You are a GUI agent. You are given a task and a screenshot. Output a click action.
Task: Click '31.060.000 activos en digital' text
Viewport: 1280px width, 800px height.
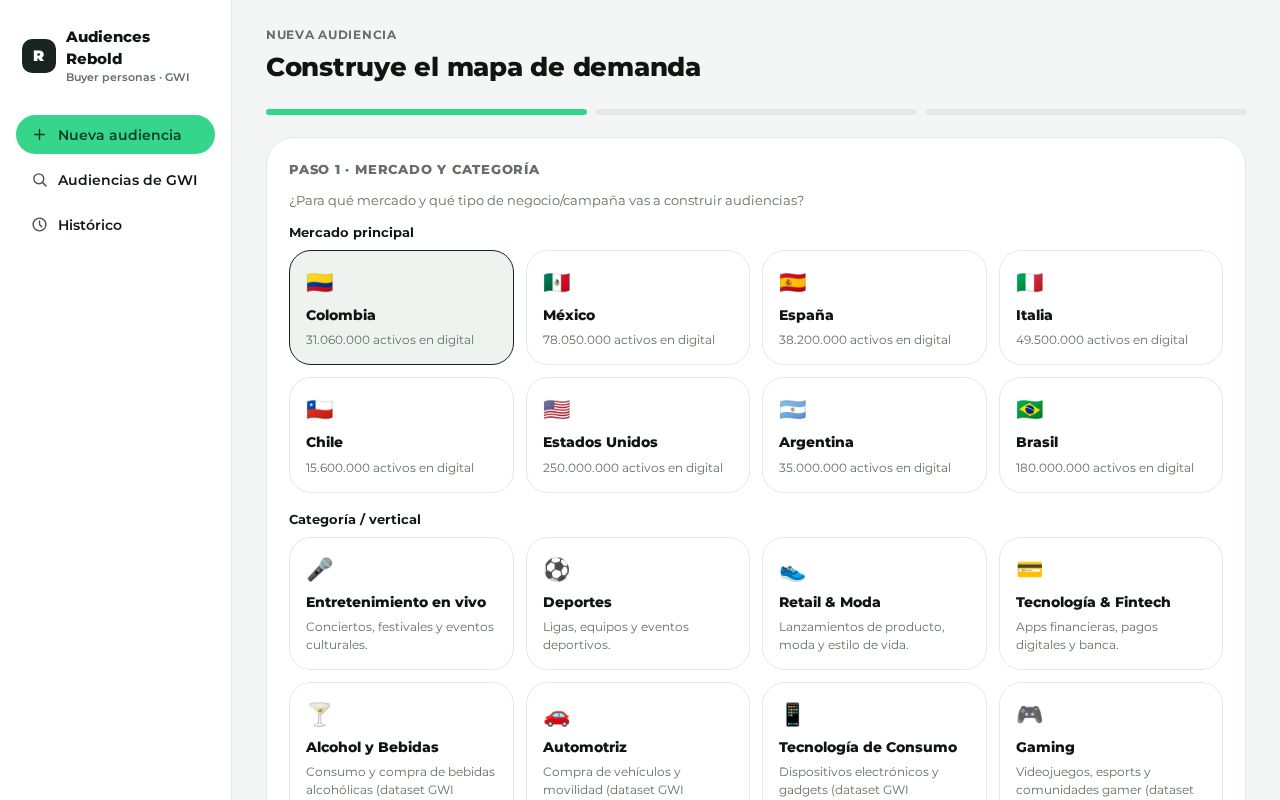(390, 340)
